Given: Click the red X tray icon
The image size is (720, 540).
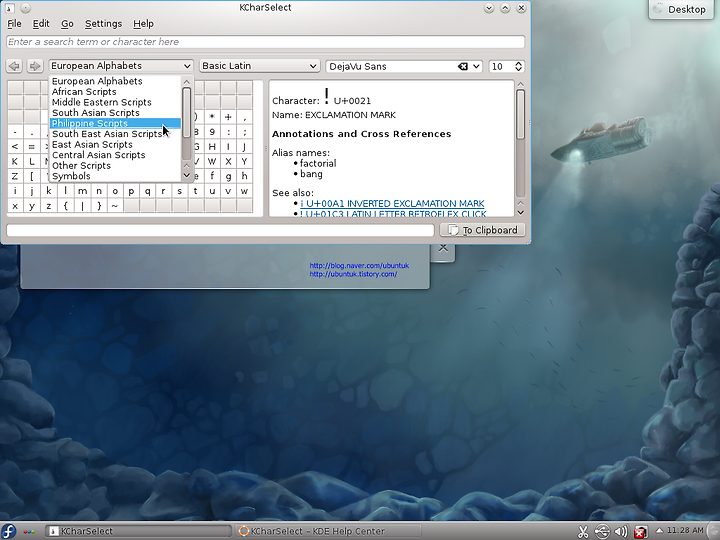Looking at the screenshot, I should 640,532.
